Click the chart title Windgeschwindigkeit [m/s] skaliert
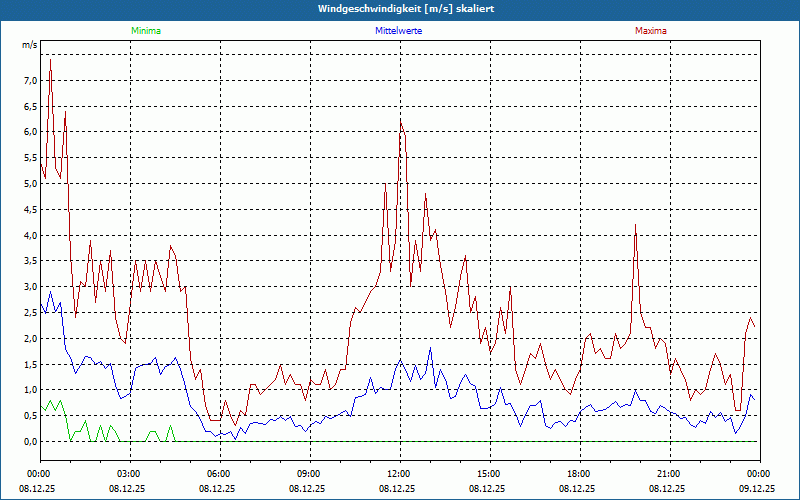800x500 pixels. click(399, 9)
